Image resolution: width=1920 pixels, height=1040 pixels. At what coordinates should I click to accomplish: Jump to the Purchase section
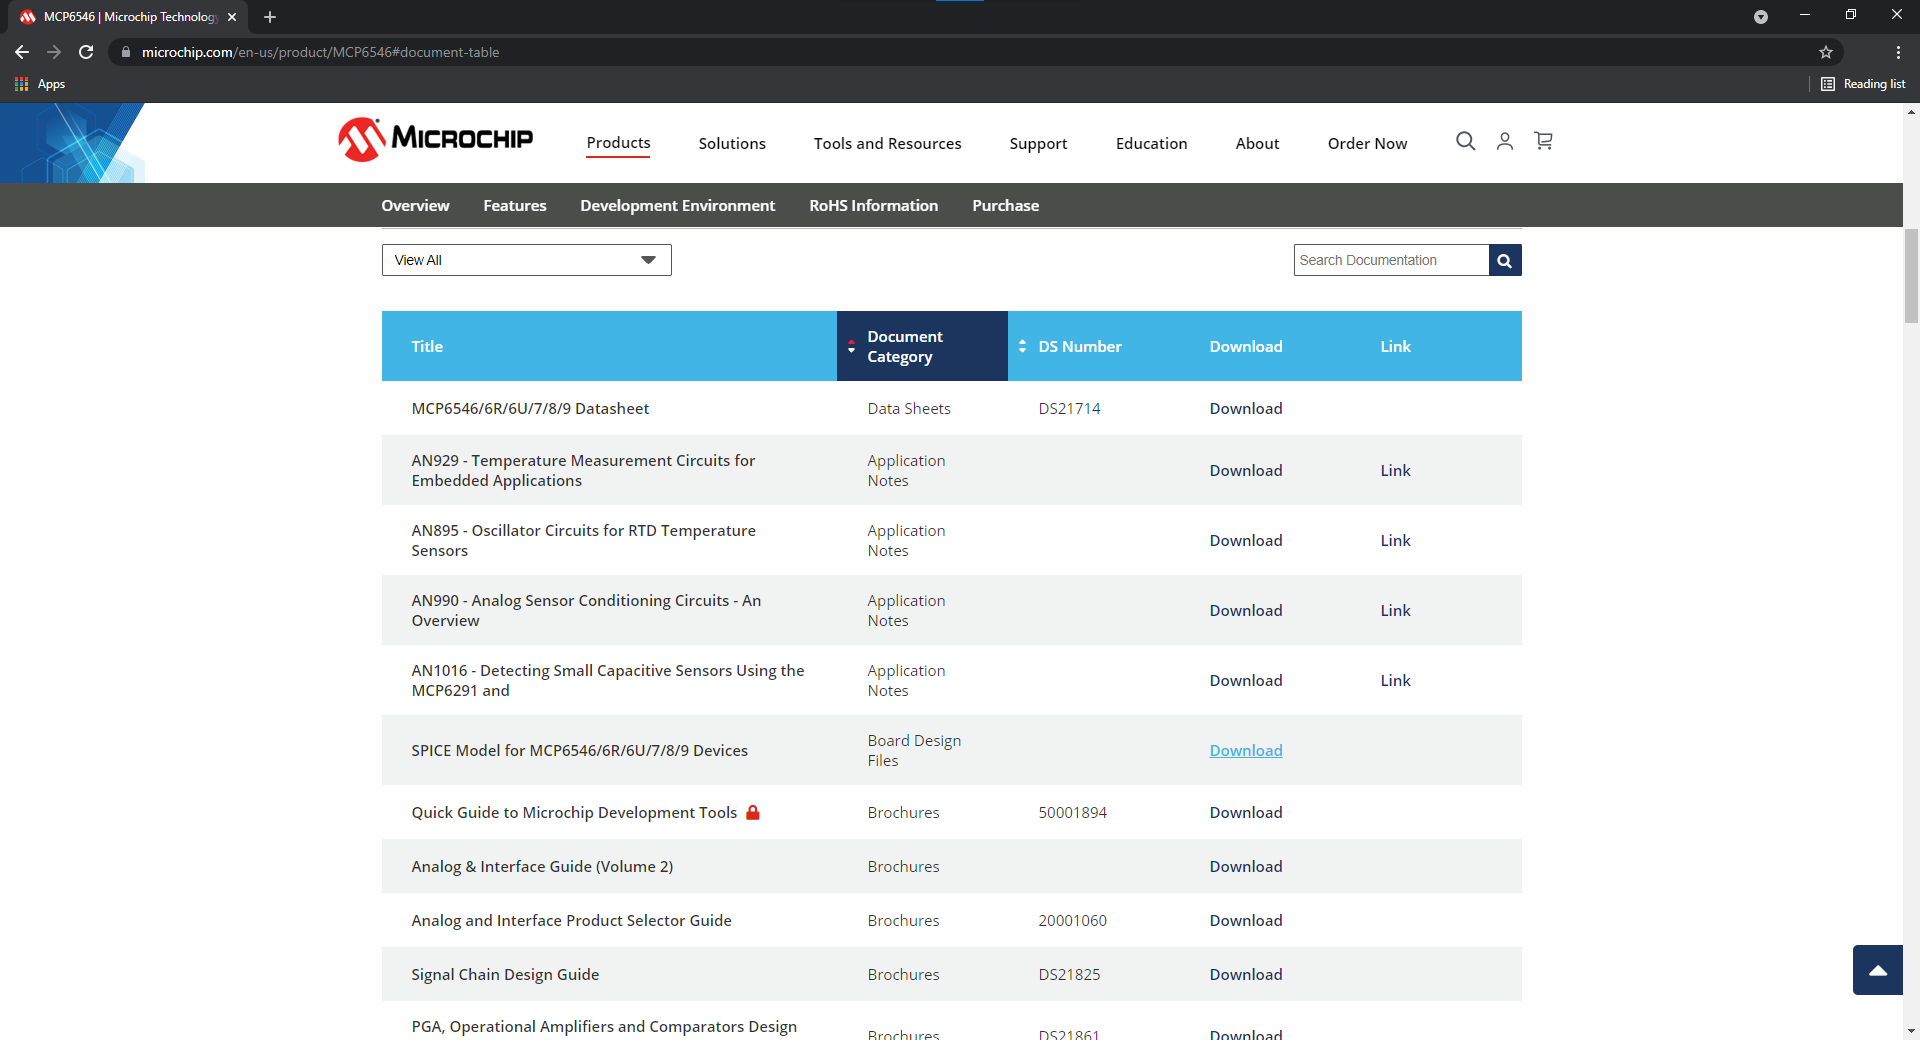click(1005, 205)
